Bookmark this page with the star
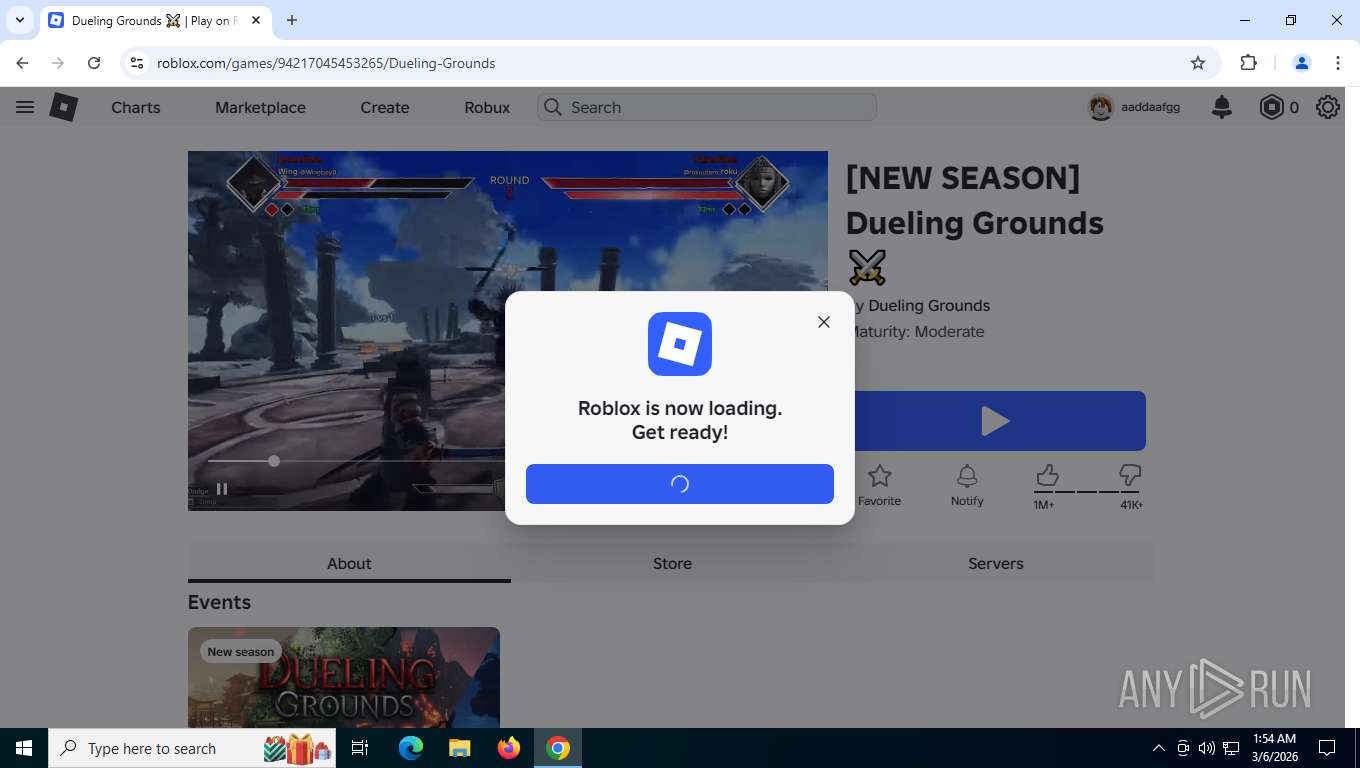Image resolution: width=1360 pixels, height=768 pixels. (x=1198, y=63)
